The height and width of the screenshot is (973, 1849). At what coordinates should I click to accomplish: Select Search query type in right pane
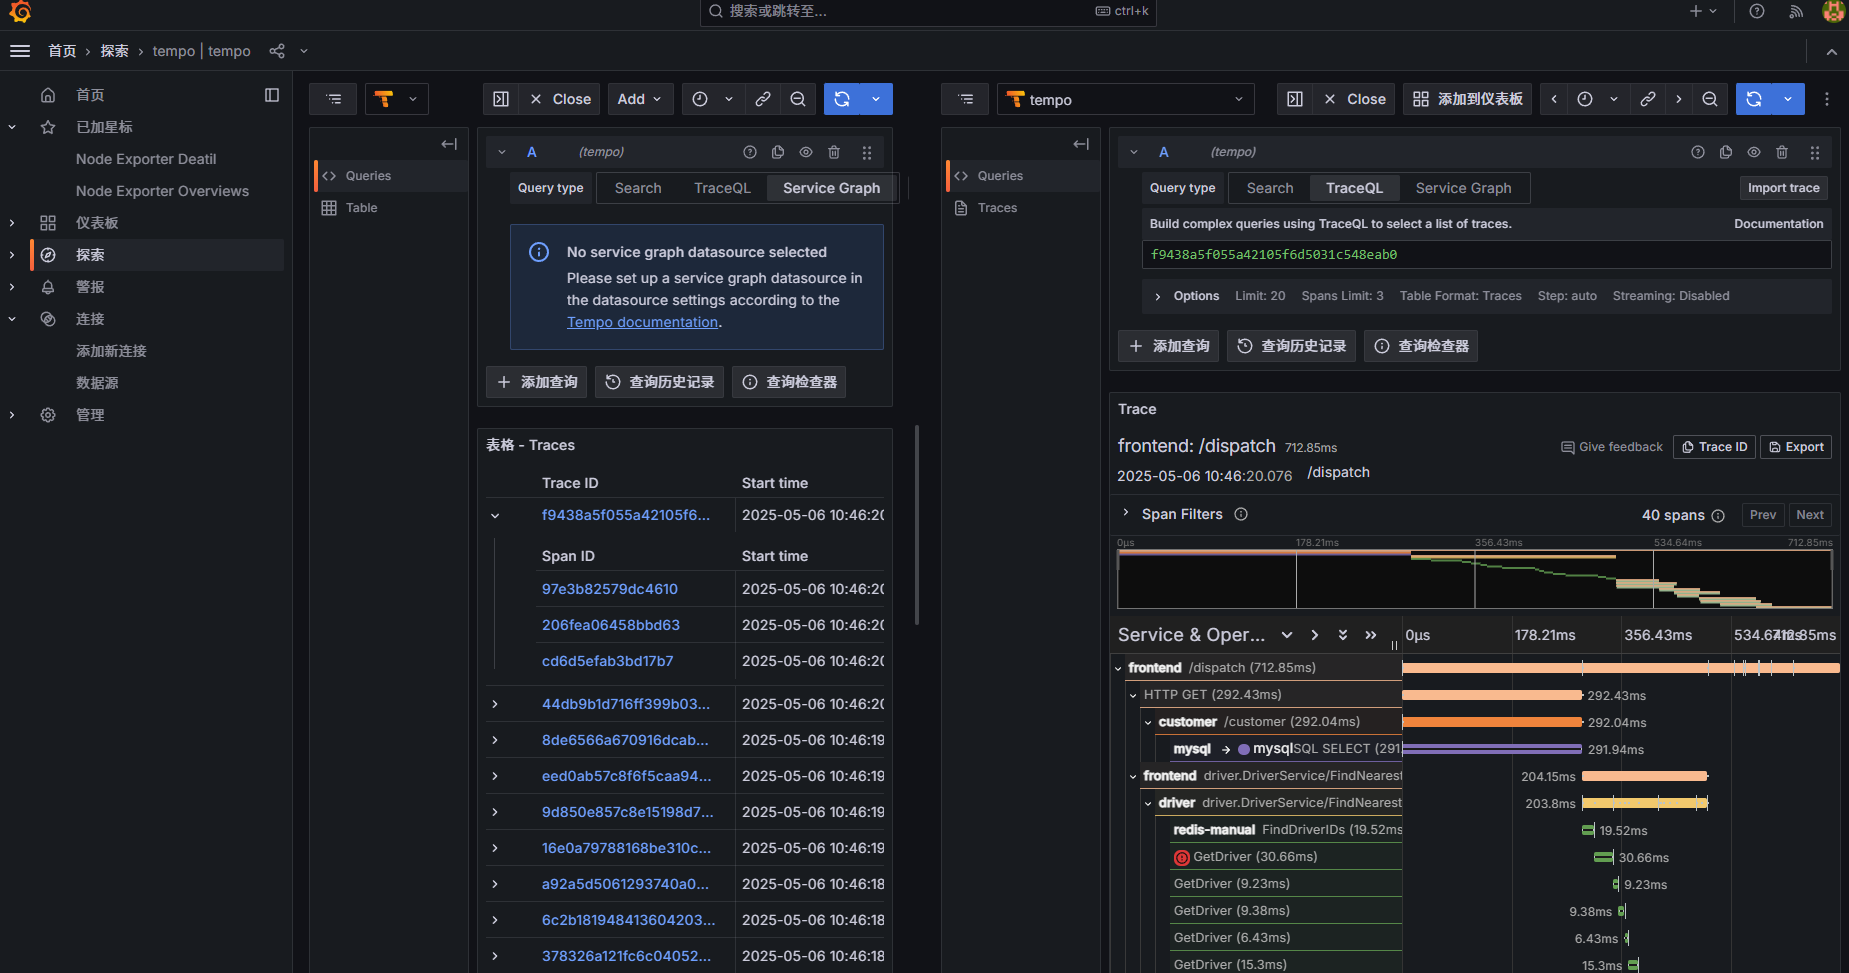point(1270,188)
